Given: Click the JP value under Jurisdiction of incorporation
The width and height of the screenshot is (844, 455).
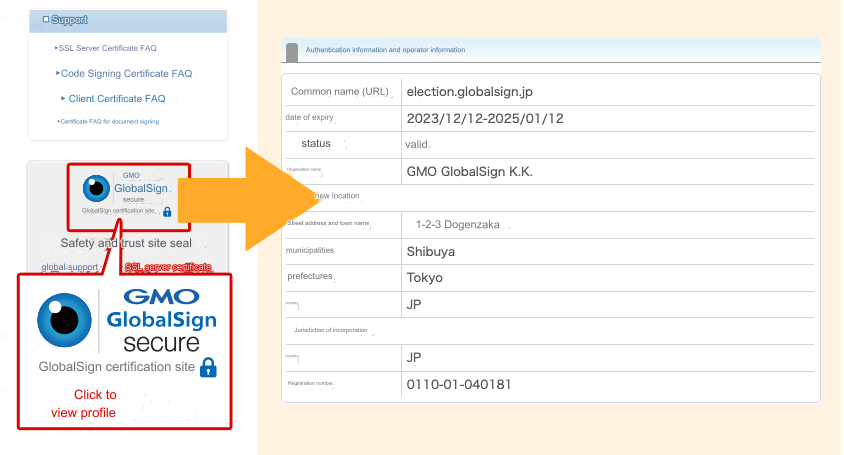Looking at the screenshot, I should click(414, 358).
